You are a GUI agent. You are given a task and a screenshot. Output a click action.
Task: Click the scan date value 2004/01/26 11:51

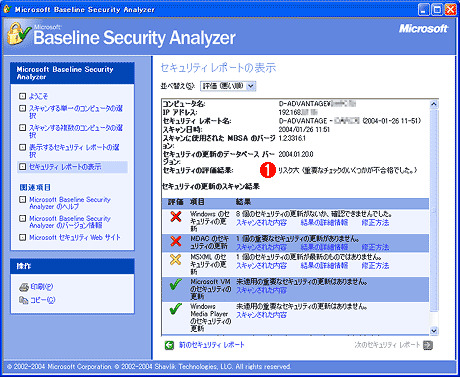coord(304,129)
